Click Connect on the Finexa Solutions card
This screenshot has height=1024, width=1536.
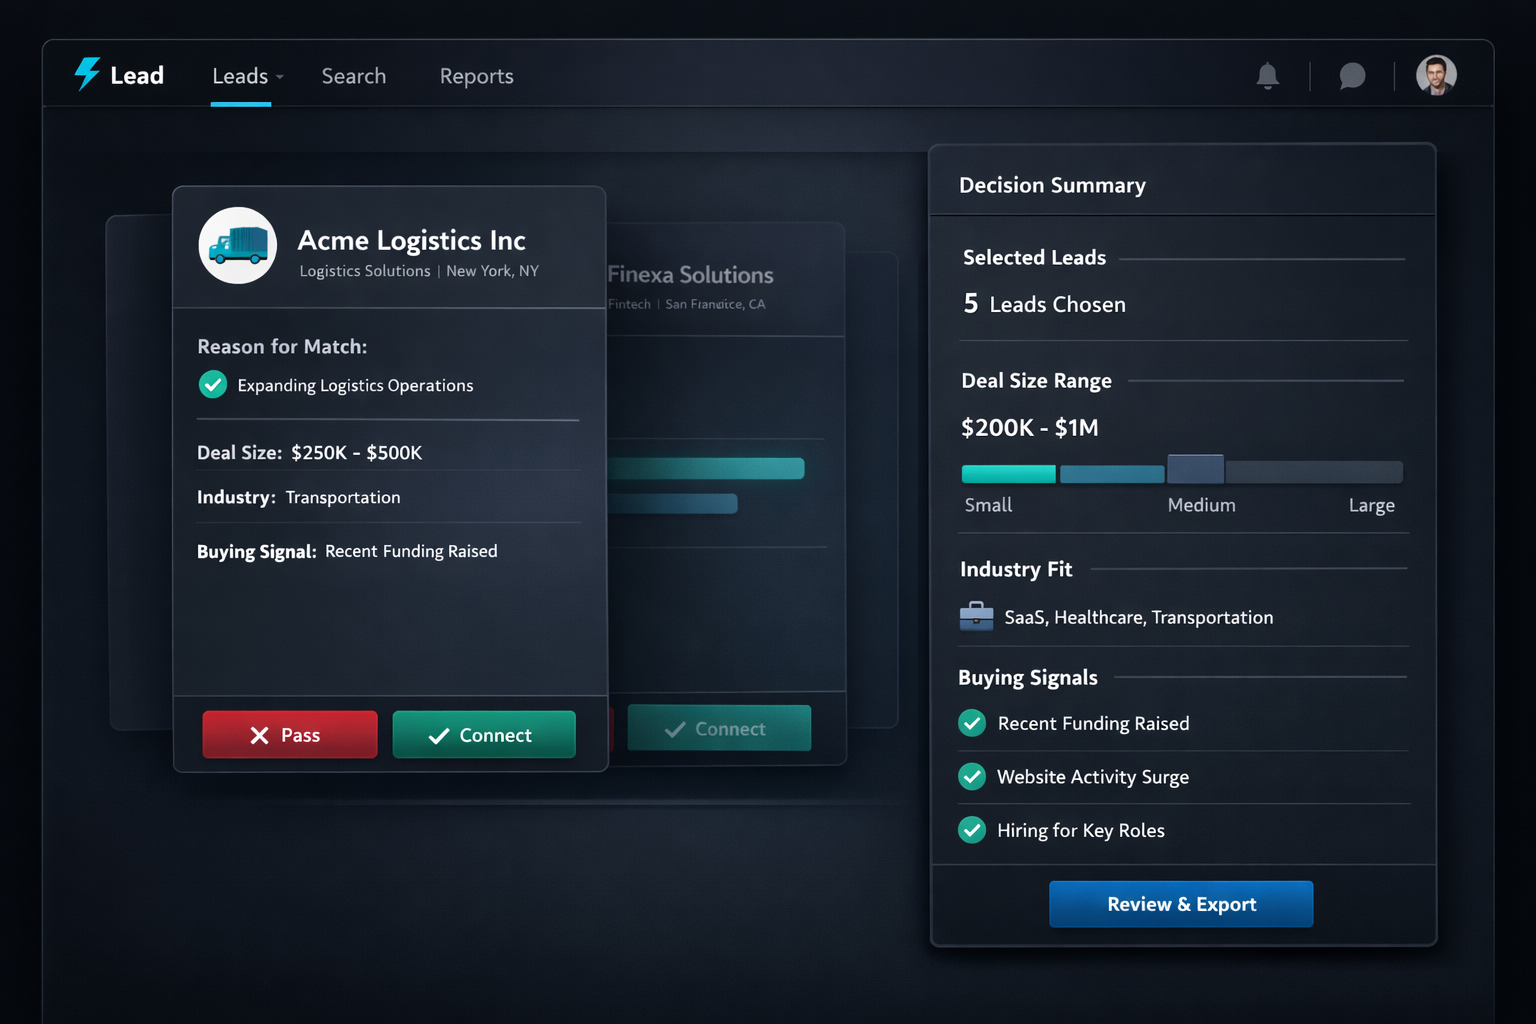tap(719, 728)
